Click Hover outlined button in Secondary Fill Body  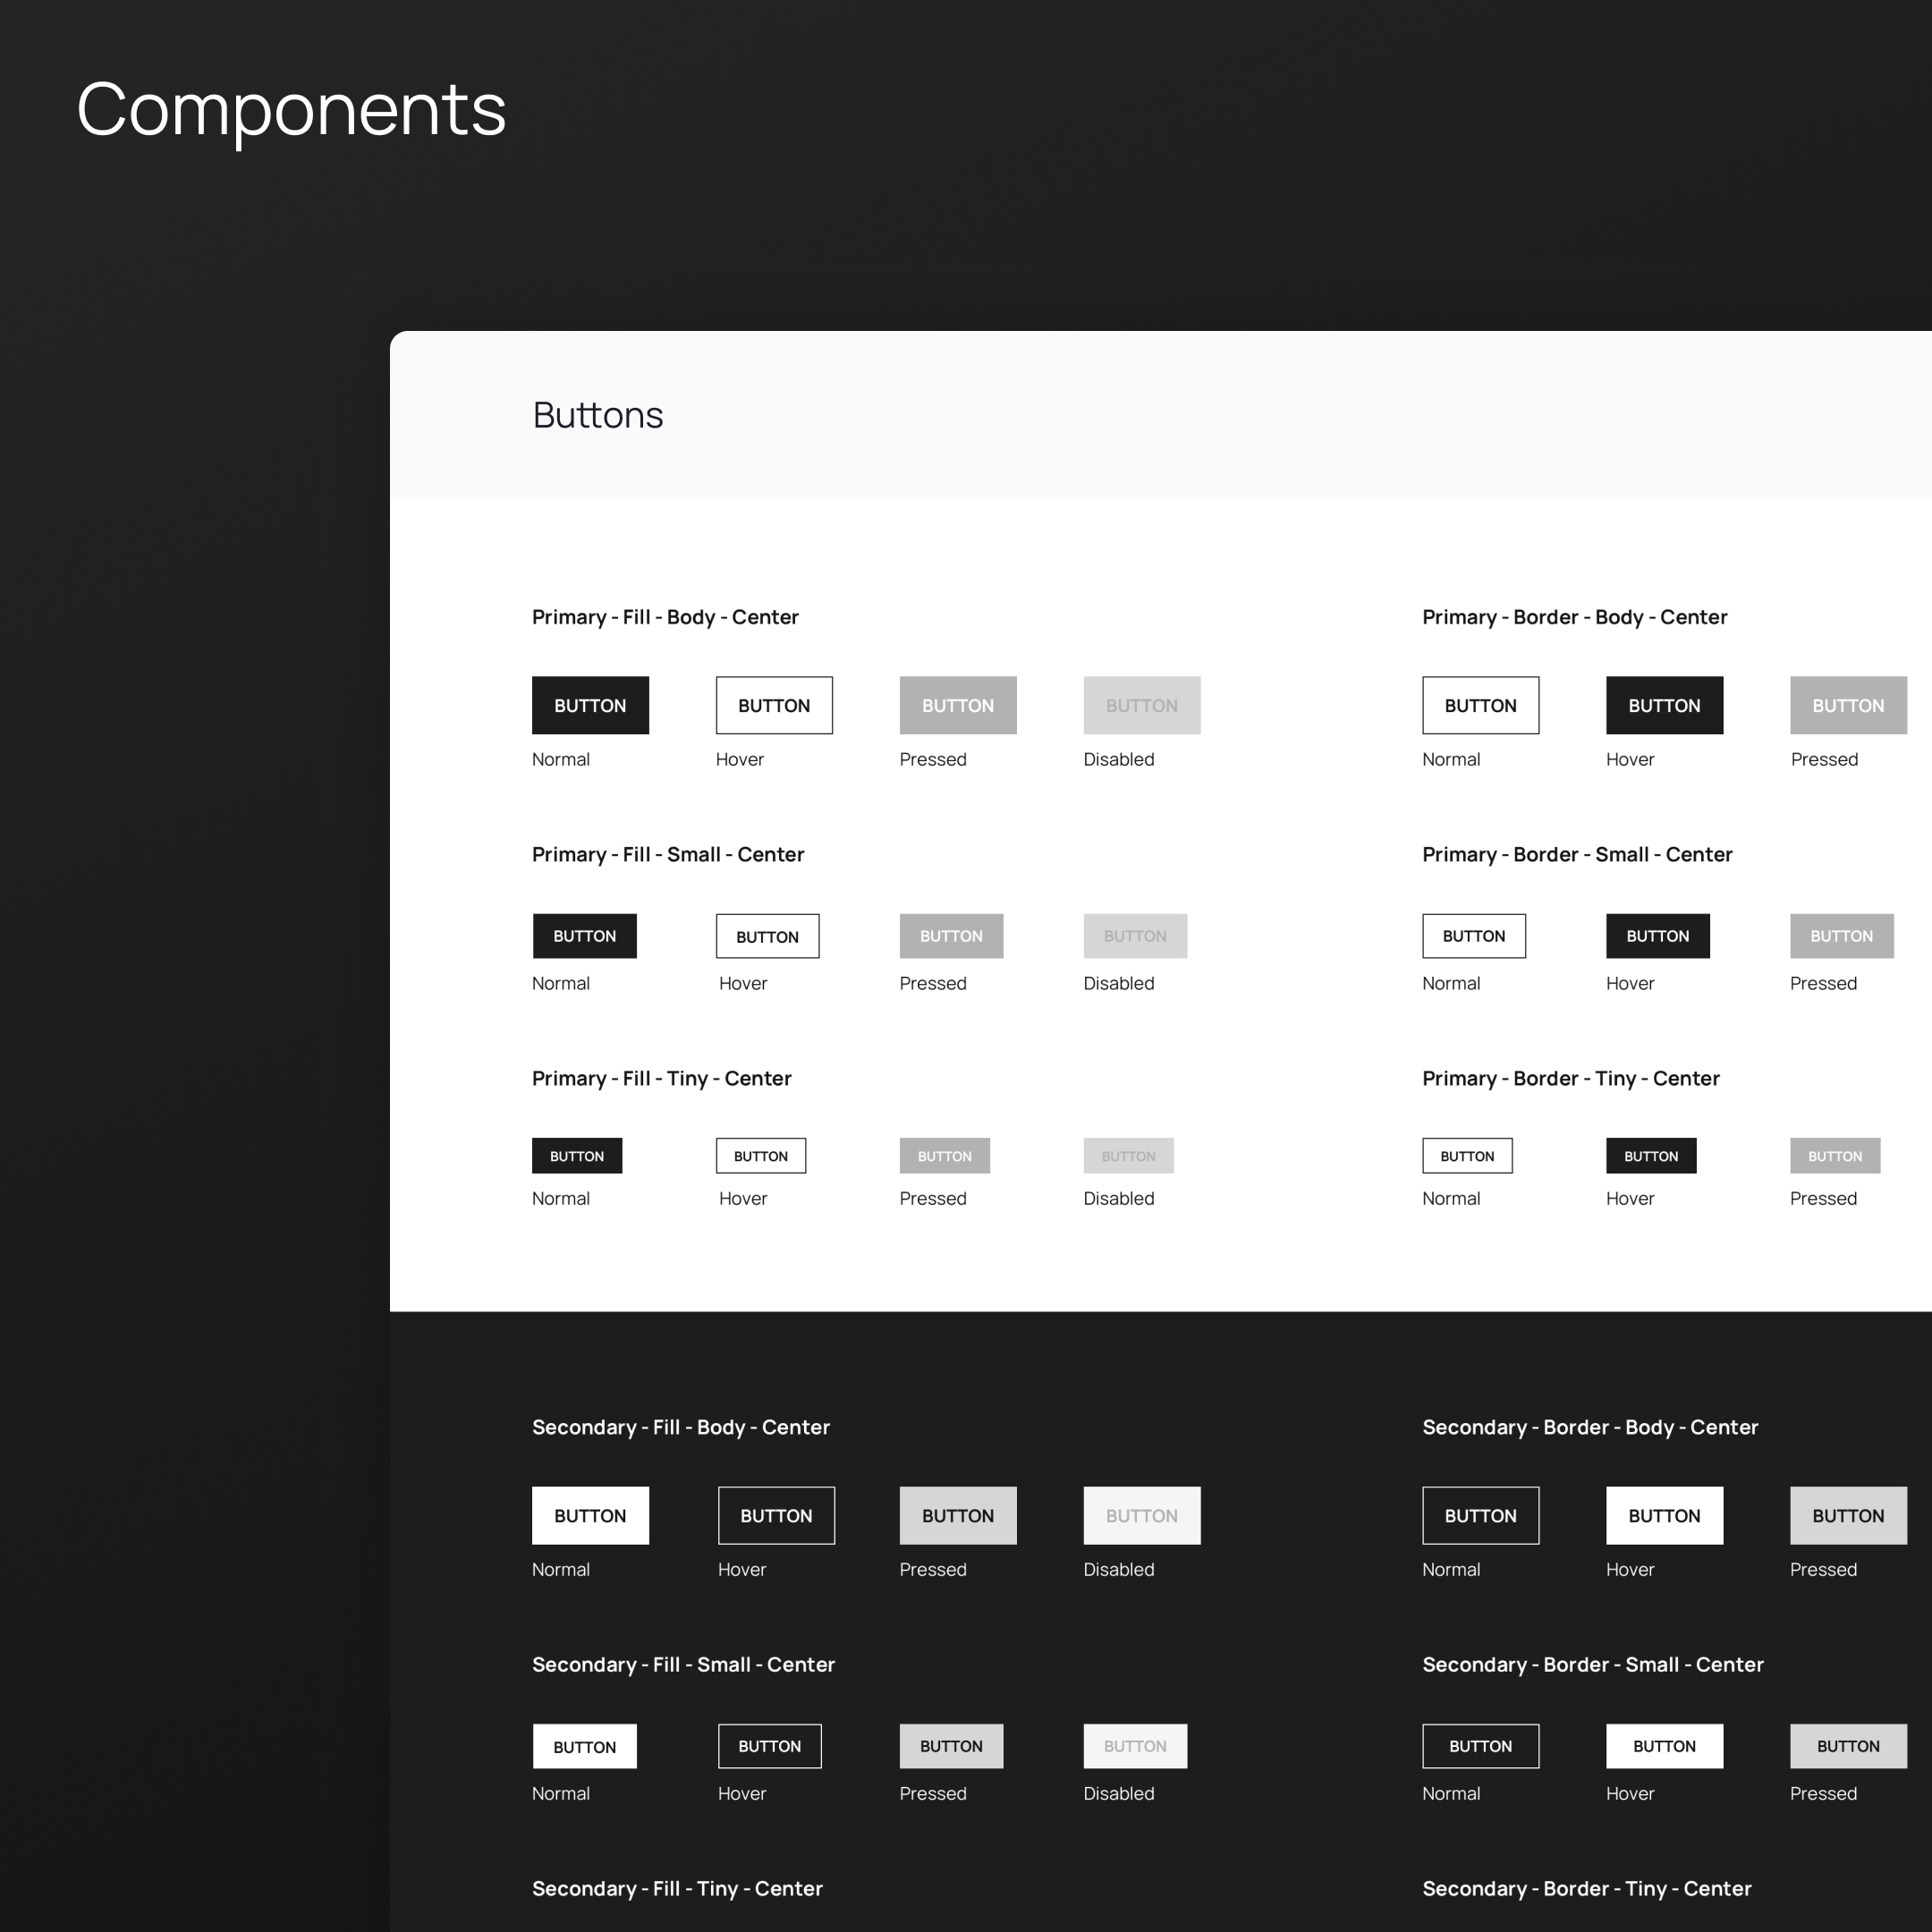(x=776, y=1515)
